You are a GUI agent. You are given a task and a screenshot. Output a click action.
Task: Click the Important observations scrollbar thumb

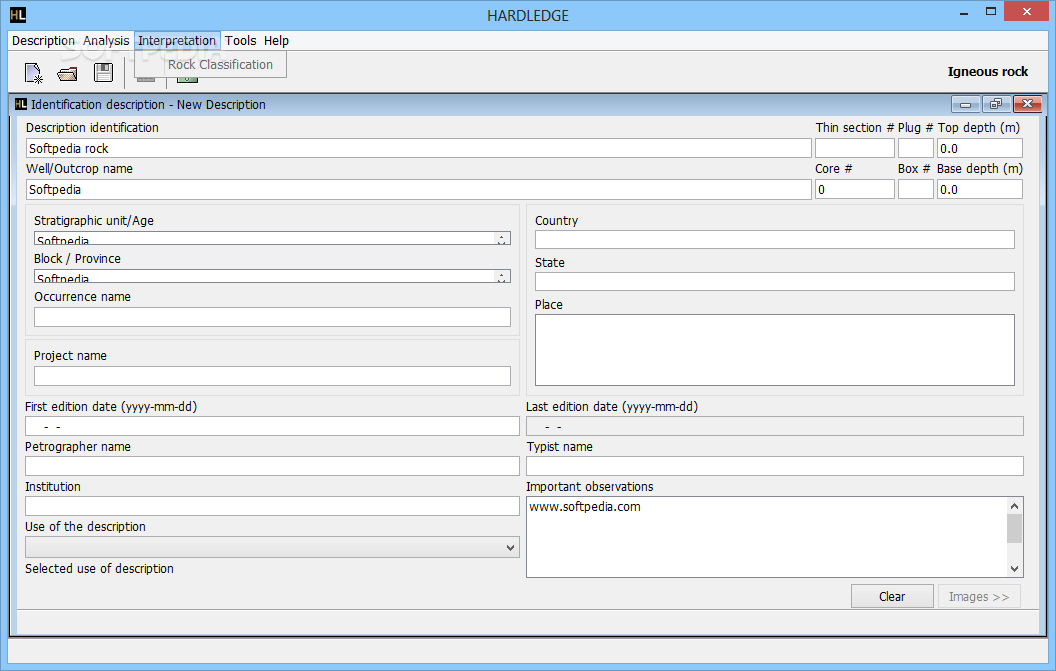(1014, 528)
